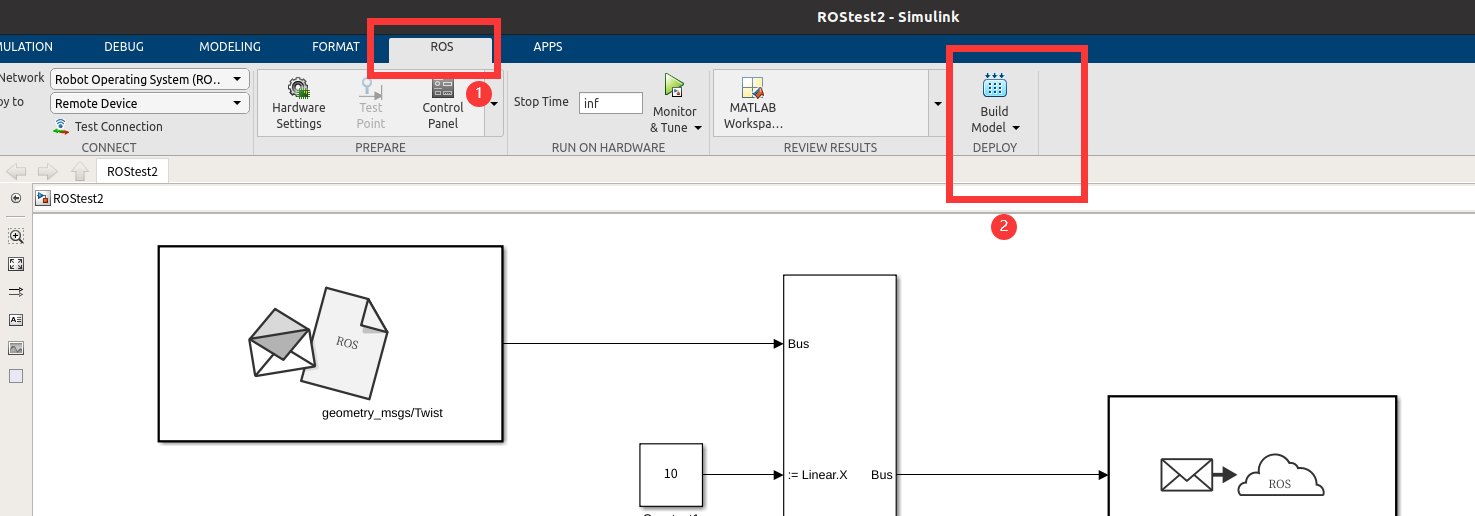Click the ROStest2 model icon in breadcrumb
Viewport: 1475px width, 516px height.
[x=43, y=198]
